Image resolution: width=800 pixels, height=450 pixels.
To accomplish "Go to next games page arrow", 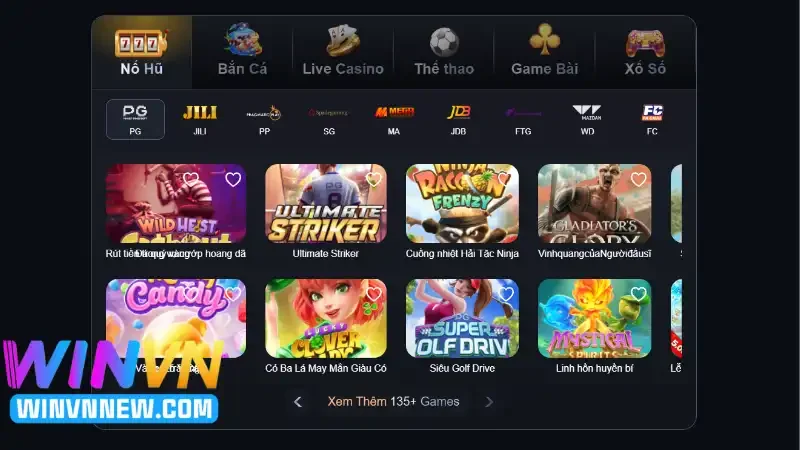I will coord(489,402).
